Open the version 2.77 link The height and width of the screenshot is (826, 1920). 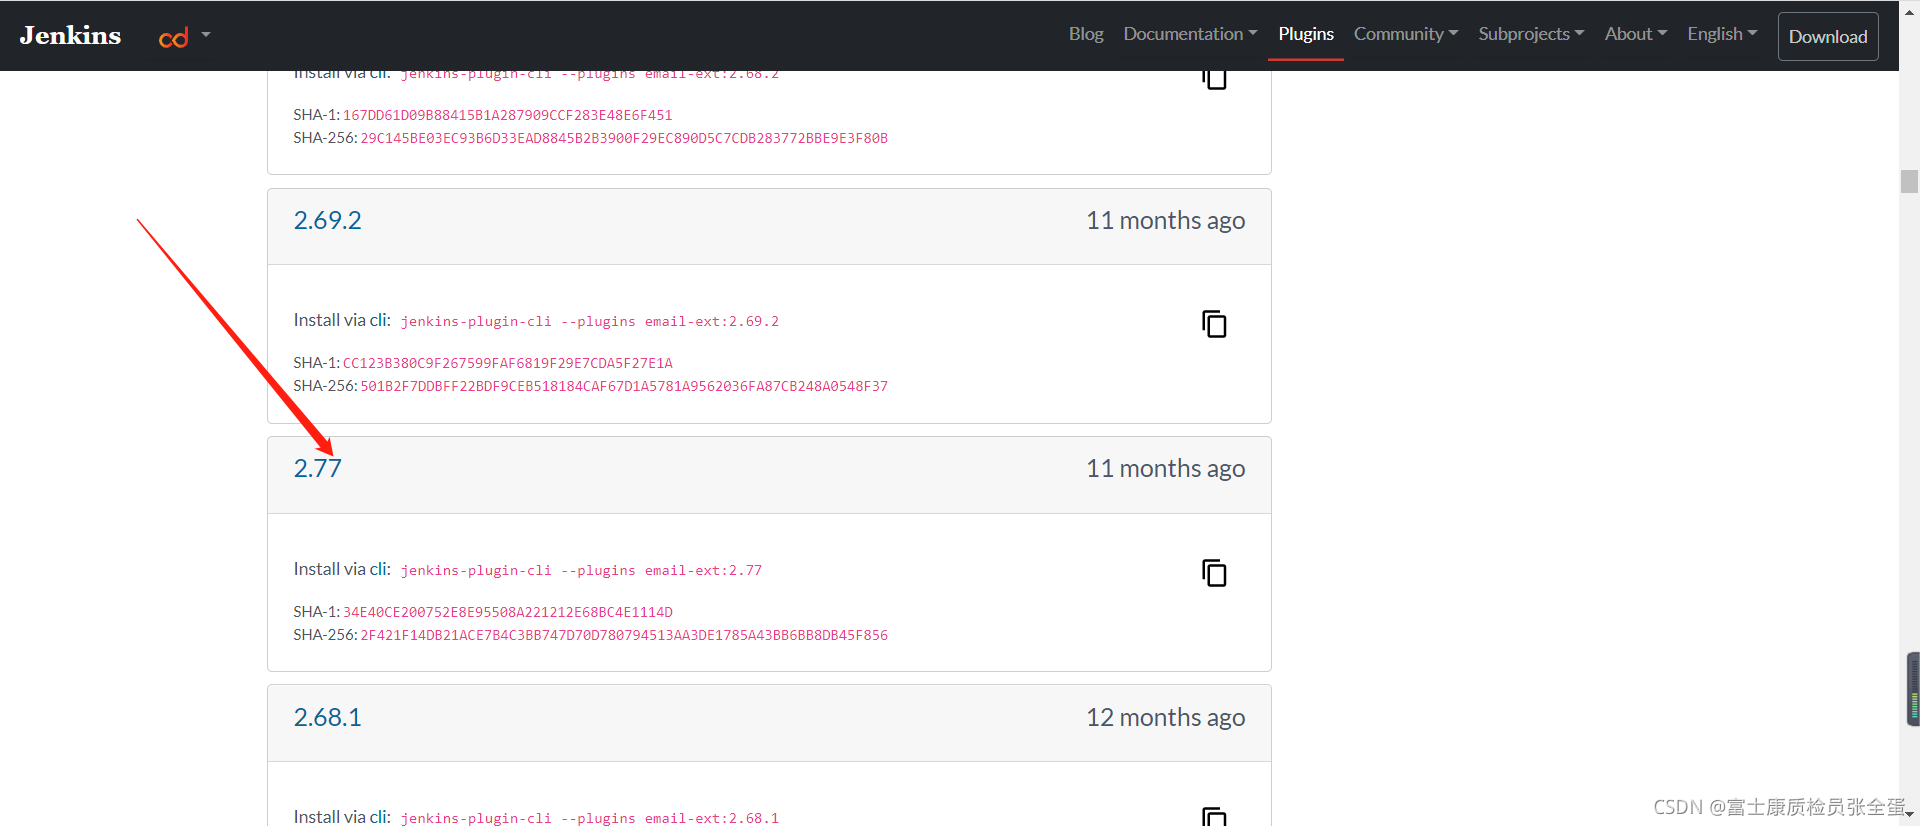[317, 468]
